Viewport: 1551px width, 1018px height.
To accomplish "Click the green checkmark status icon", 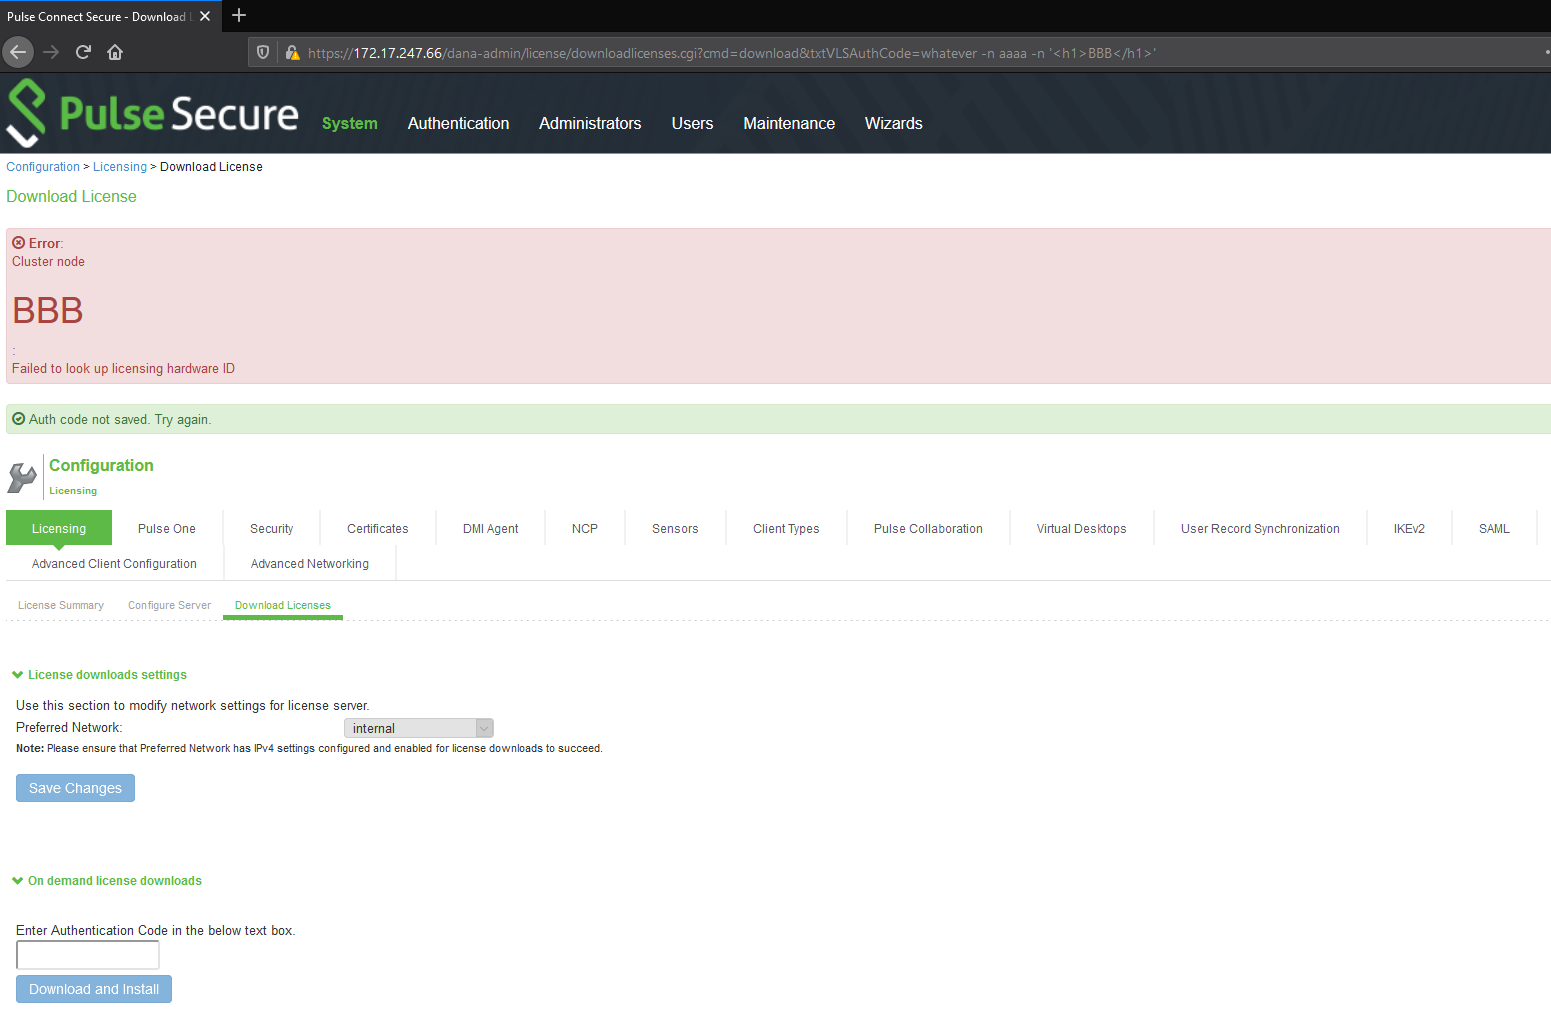I will [18, 419].
